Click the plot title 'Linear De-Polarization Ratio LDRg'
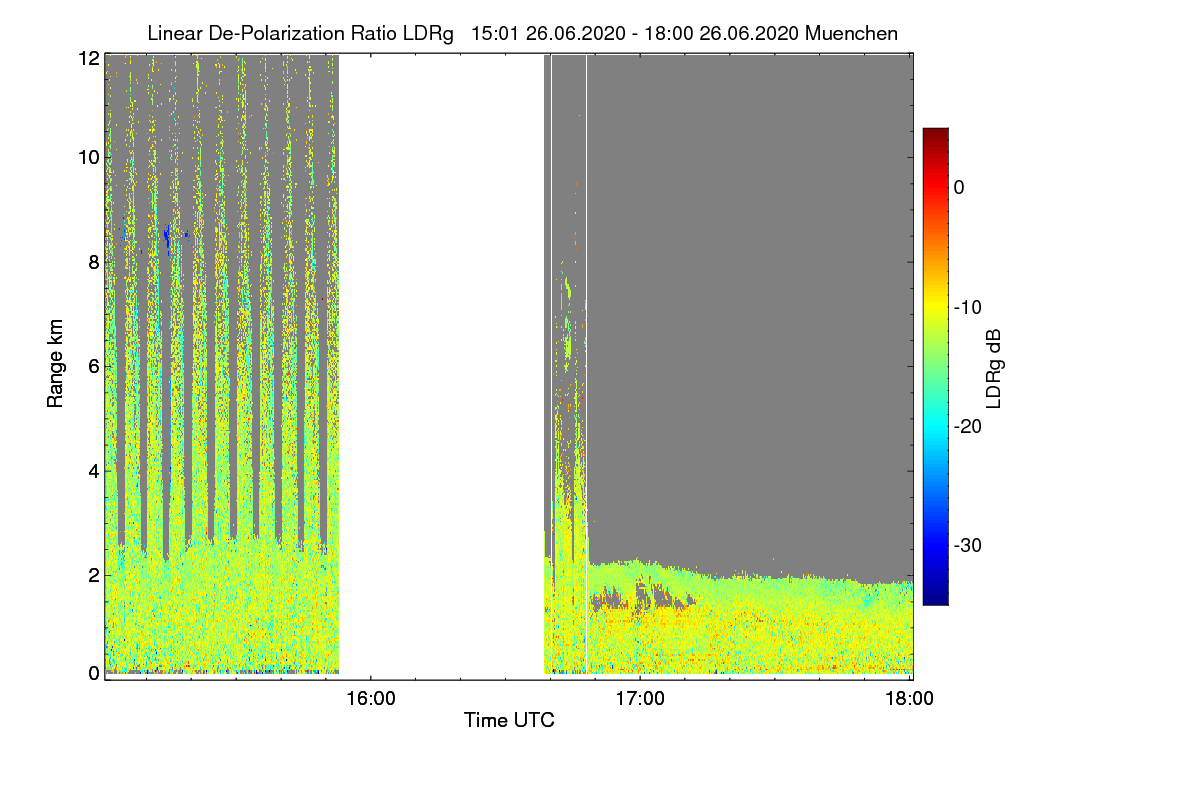 point(300,33)
